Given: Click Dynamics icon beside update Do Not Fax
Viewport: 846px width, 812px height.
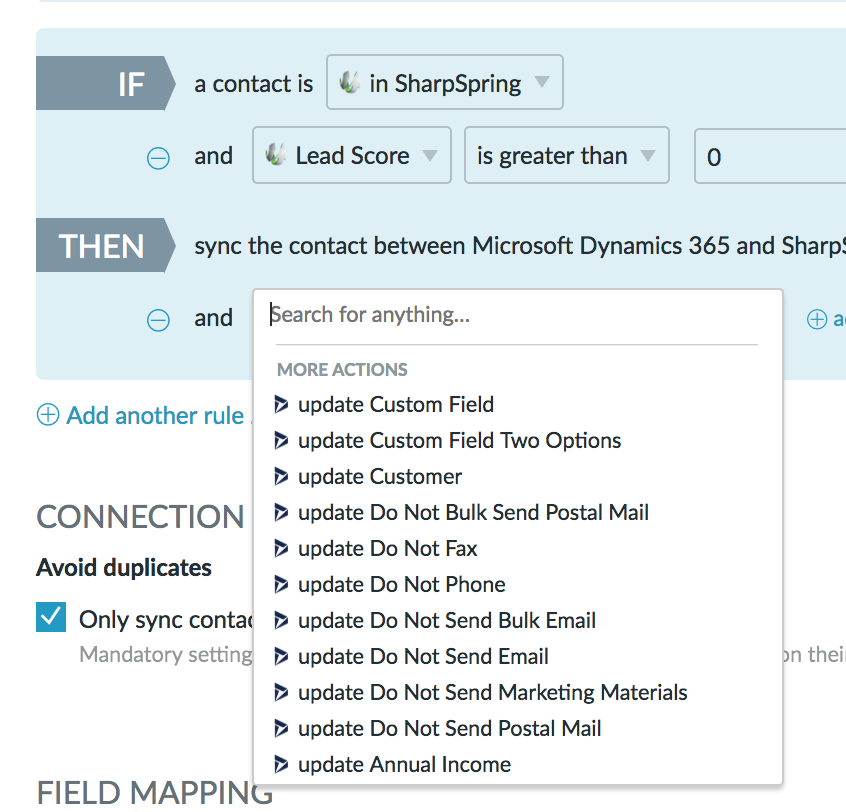Looking at the screenshot, I should point(281,548).
